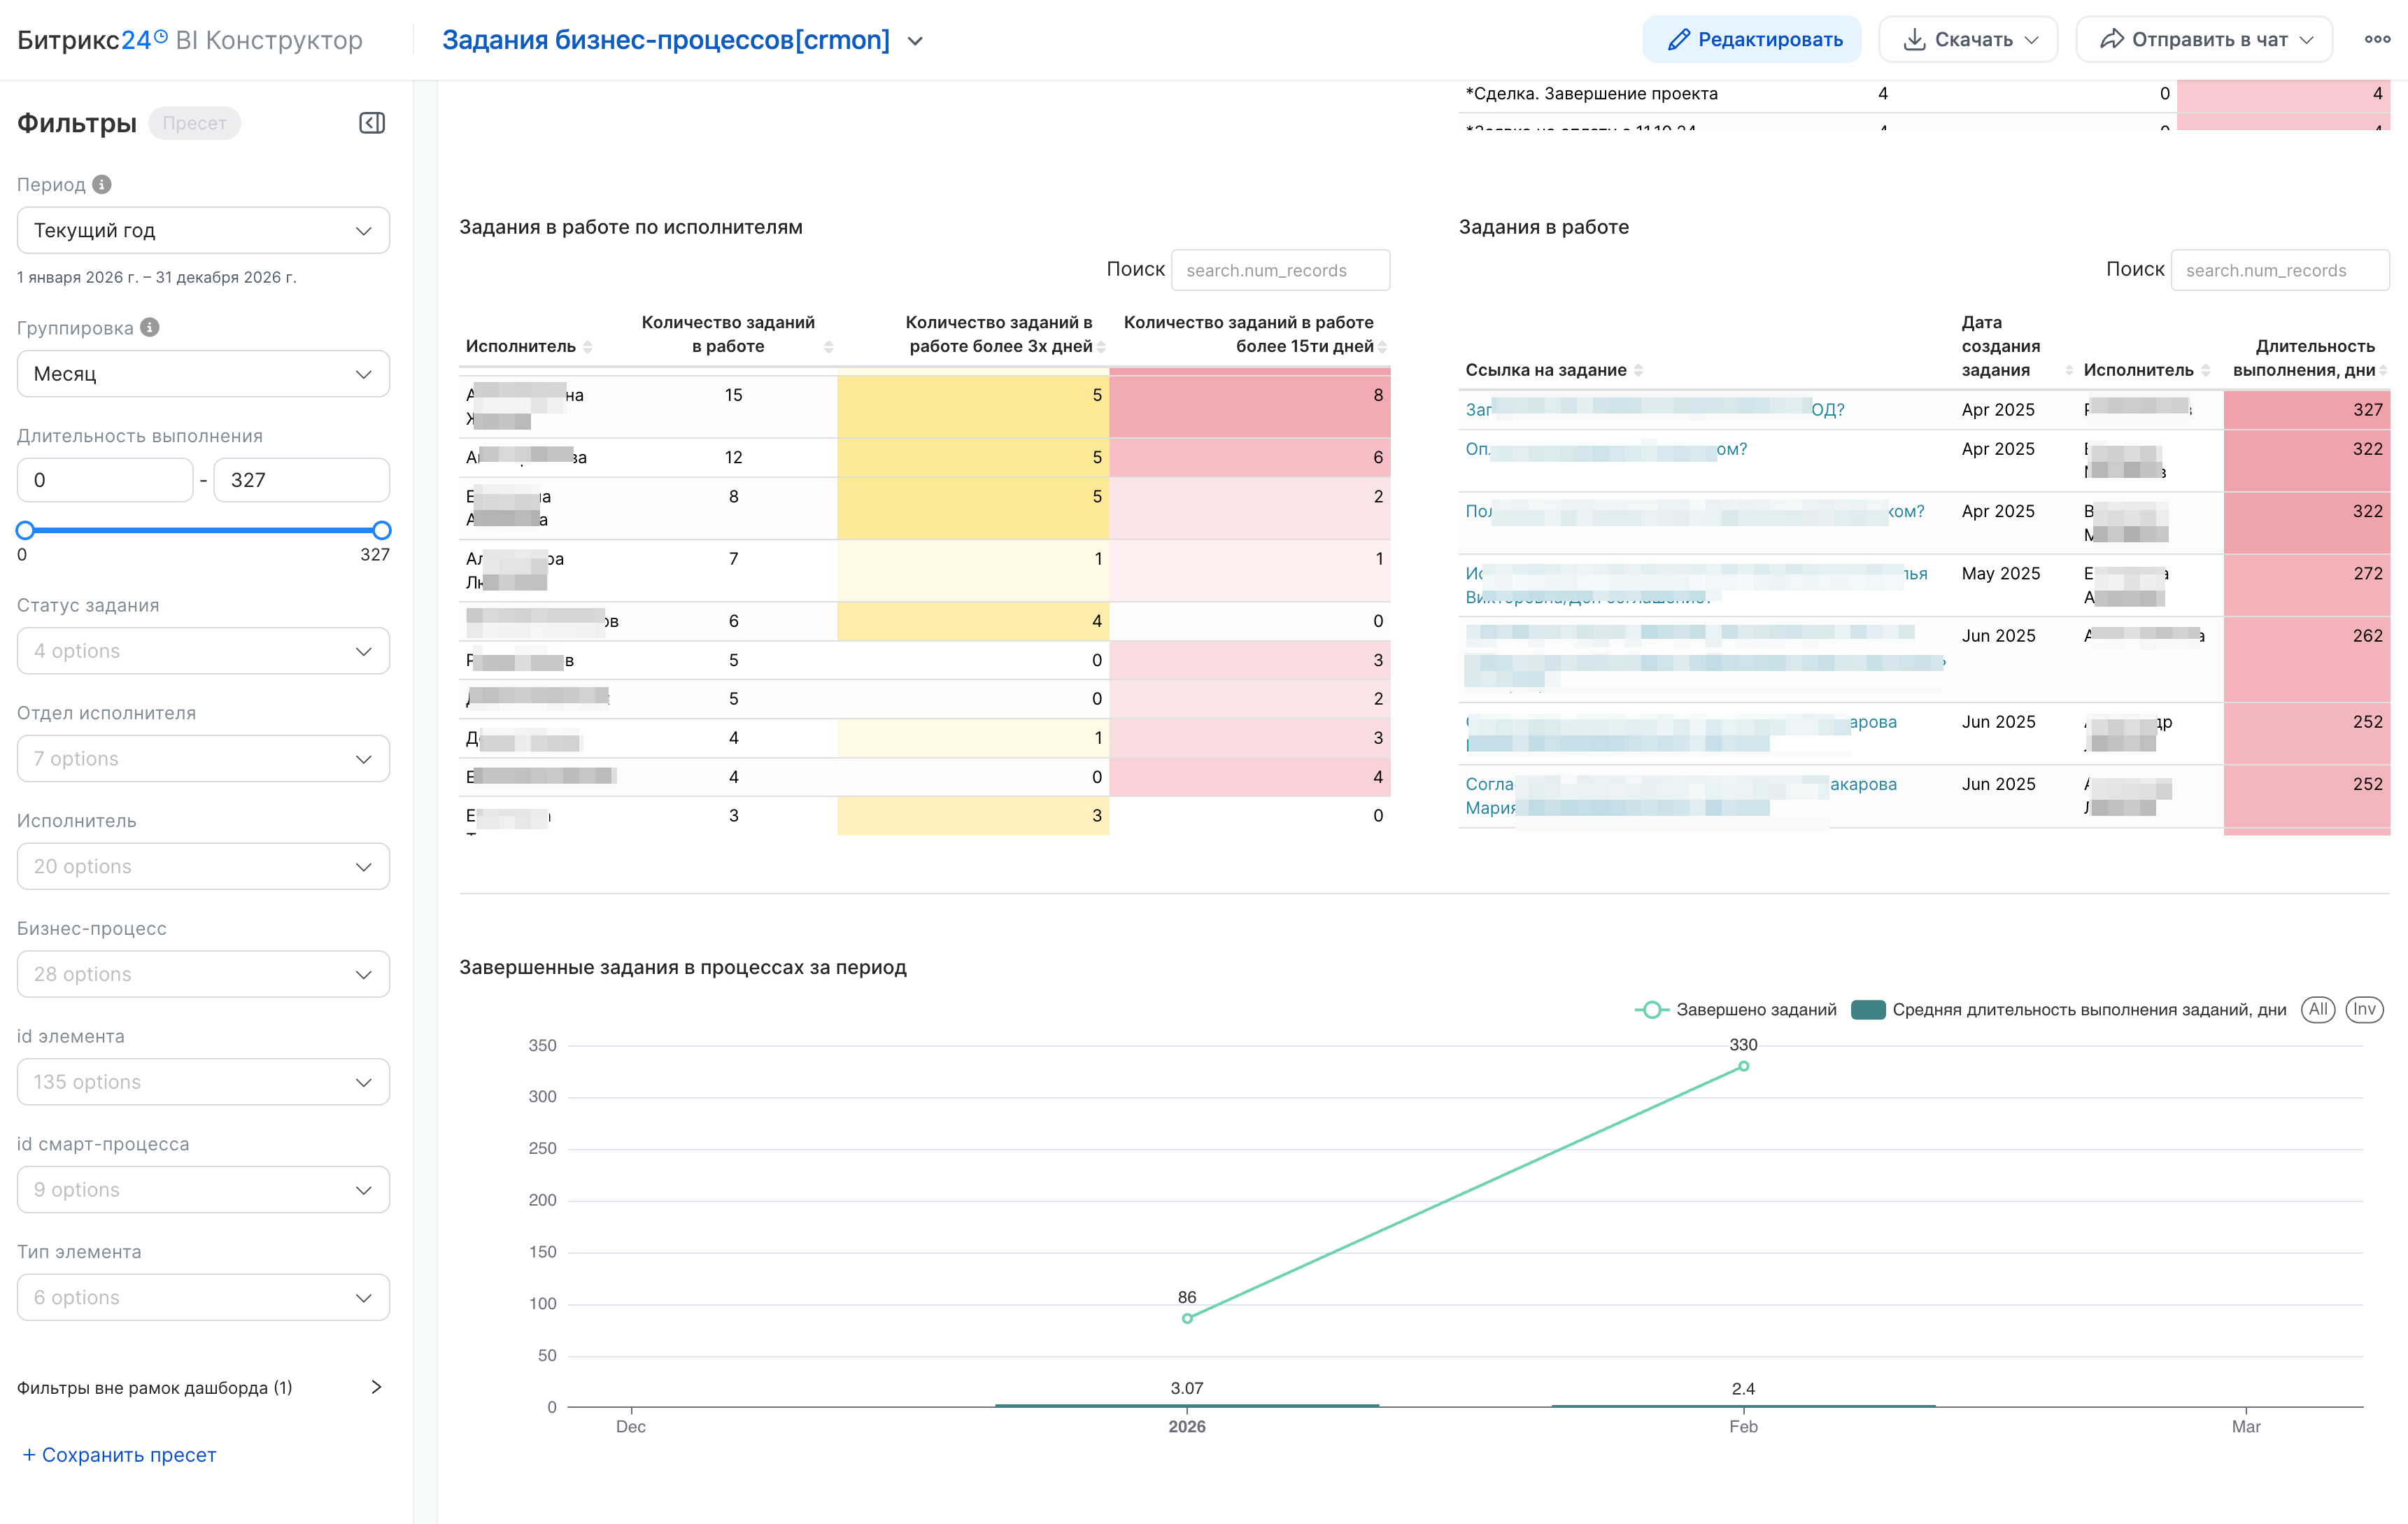2408x1524 pixels.
Task: Click the Inv legend selection button
Action: (x=2364, y=1010)
